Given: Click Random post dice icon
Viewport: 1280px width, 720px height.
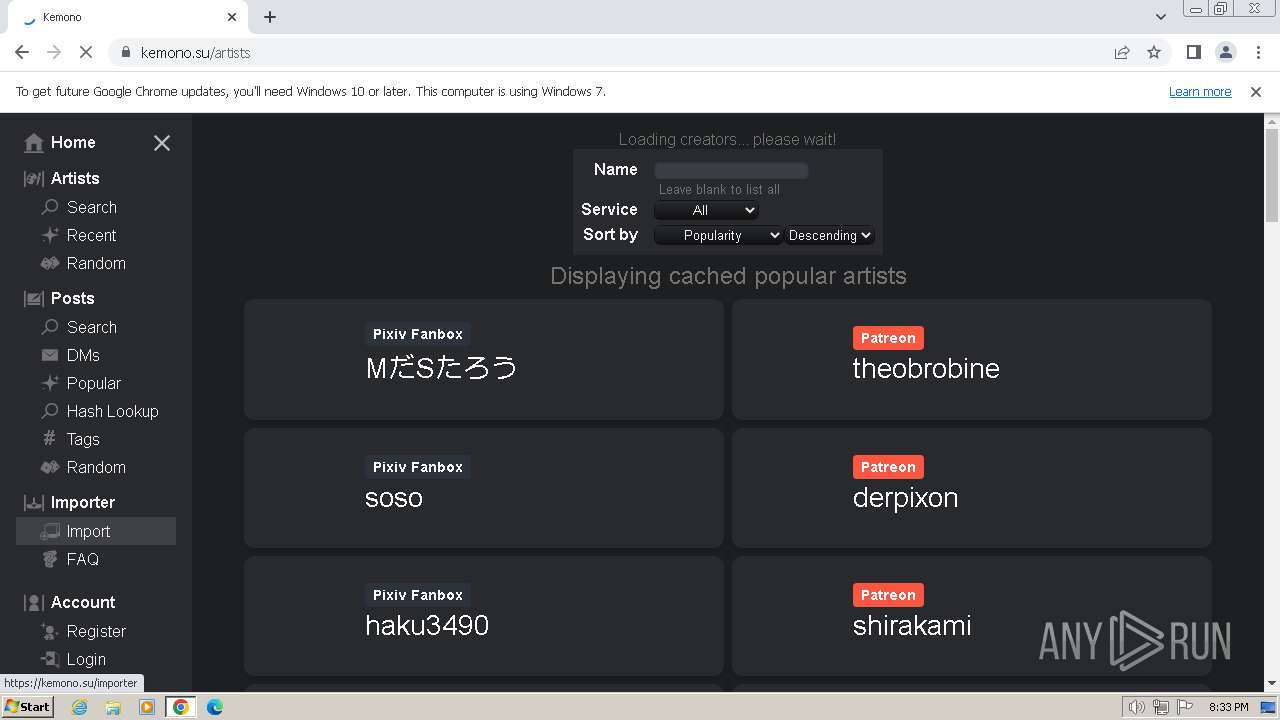Looking at the screenshot, I should (x=50, y=467).
